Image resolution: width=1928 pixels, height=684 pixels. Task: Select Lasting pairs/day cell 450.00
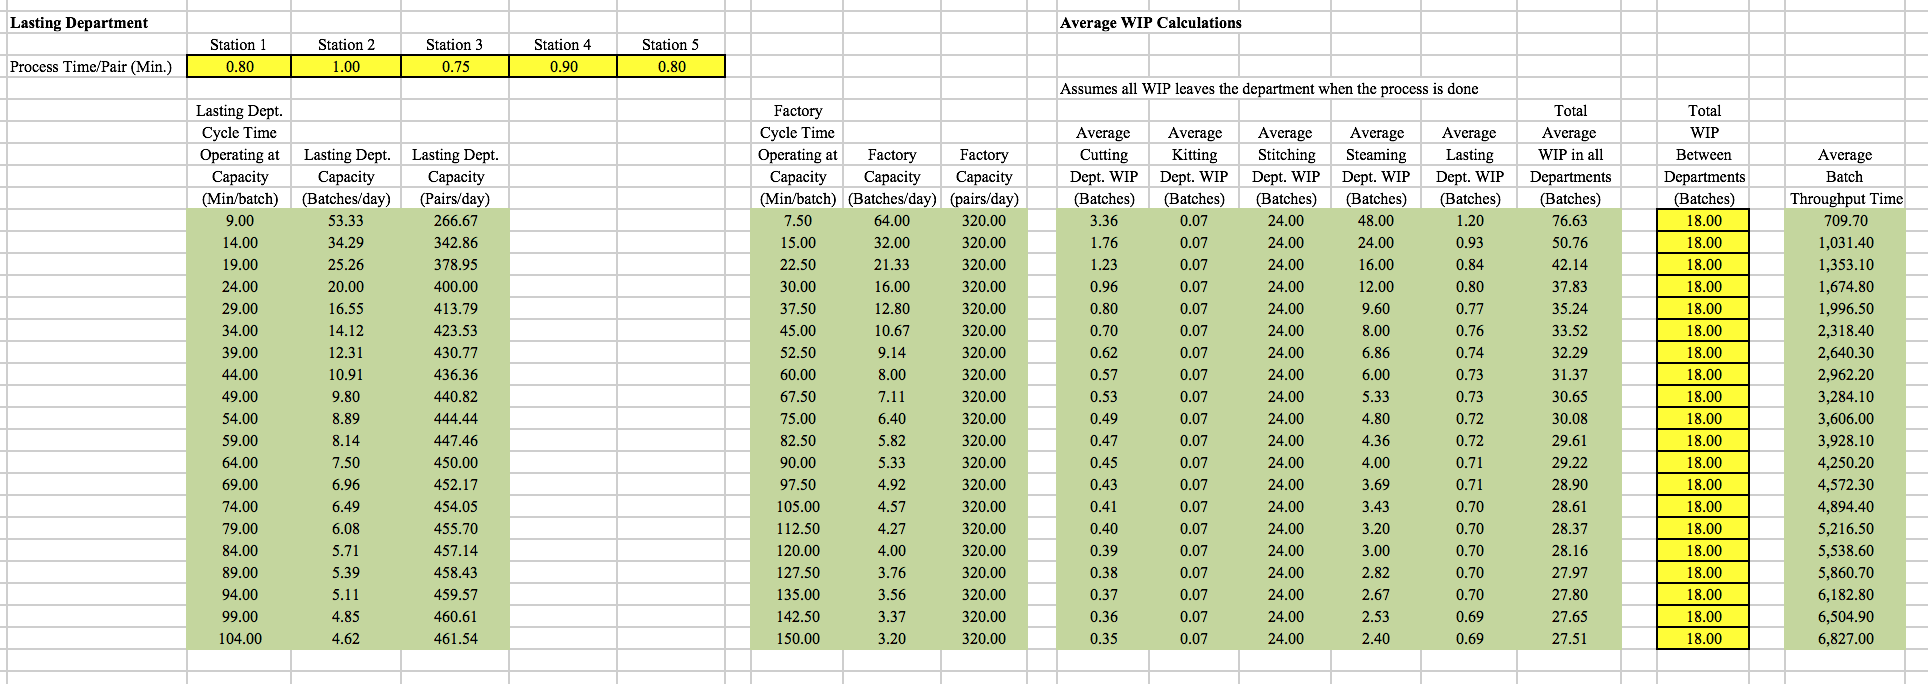tap(455, 462)
